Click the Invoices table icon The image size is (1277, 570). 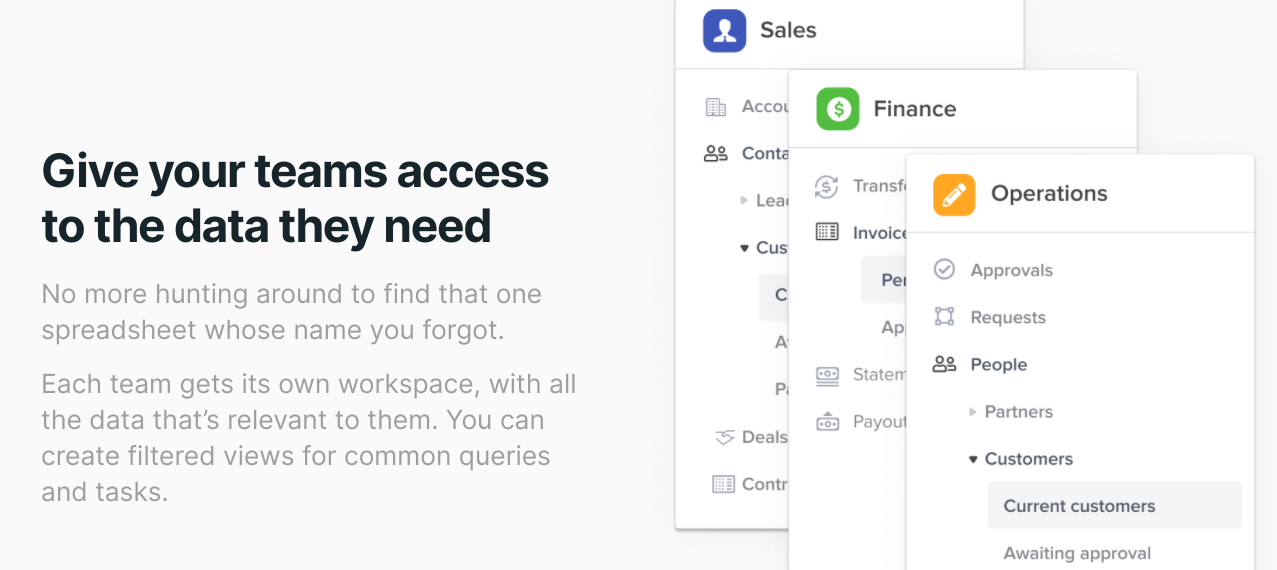827,233
